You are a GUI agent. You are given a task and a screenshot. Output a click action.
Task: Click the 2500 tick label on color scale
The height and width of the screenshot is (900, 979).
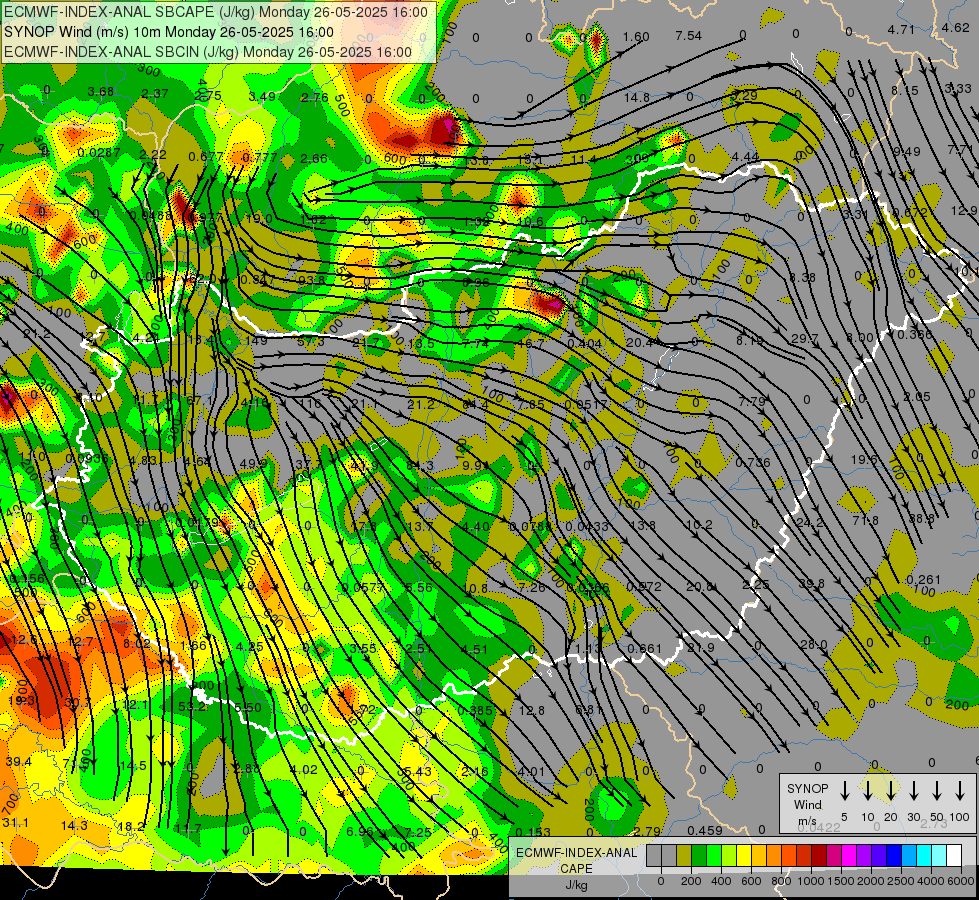coord(900,881)
